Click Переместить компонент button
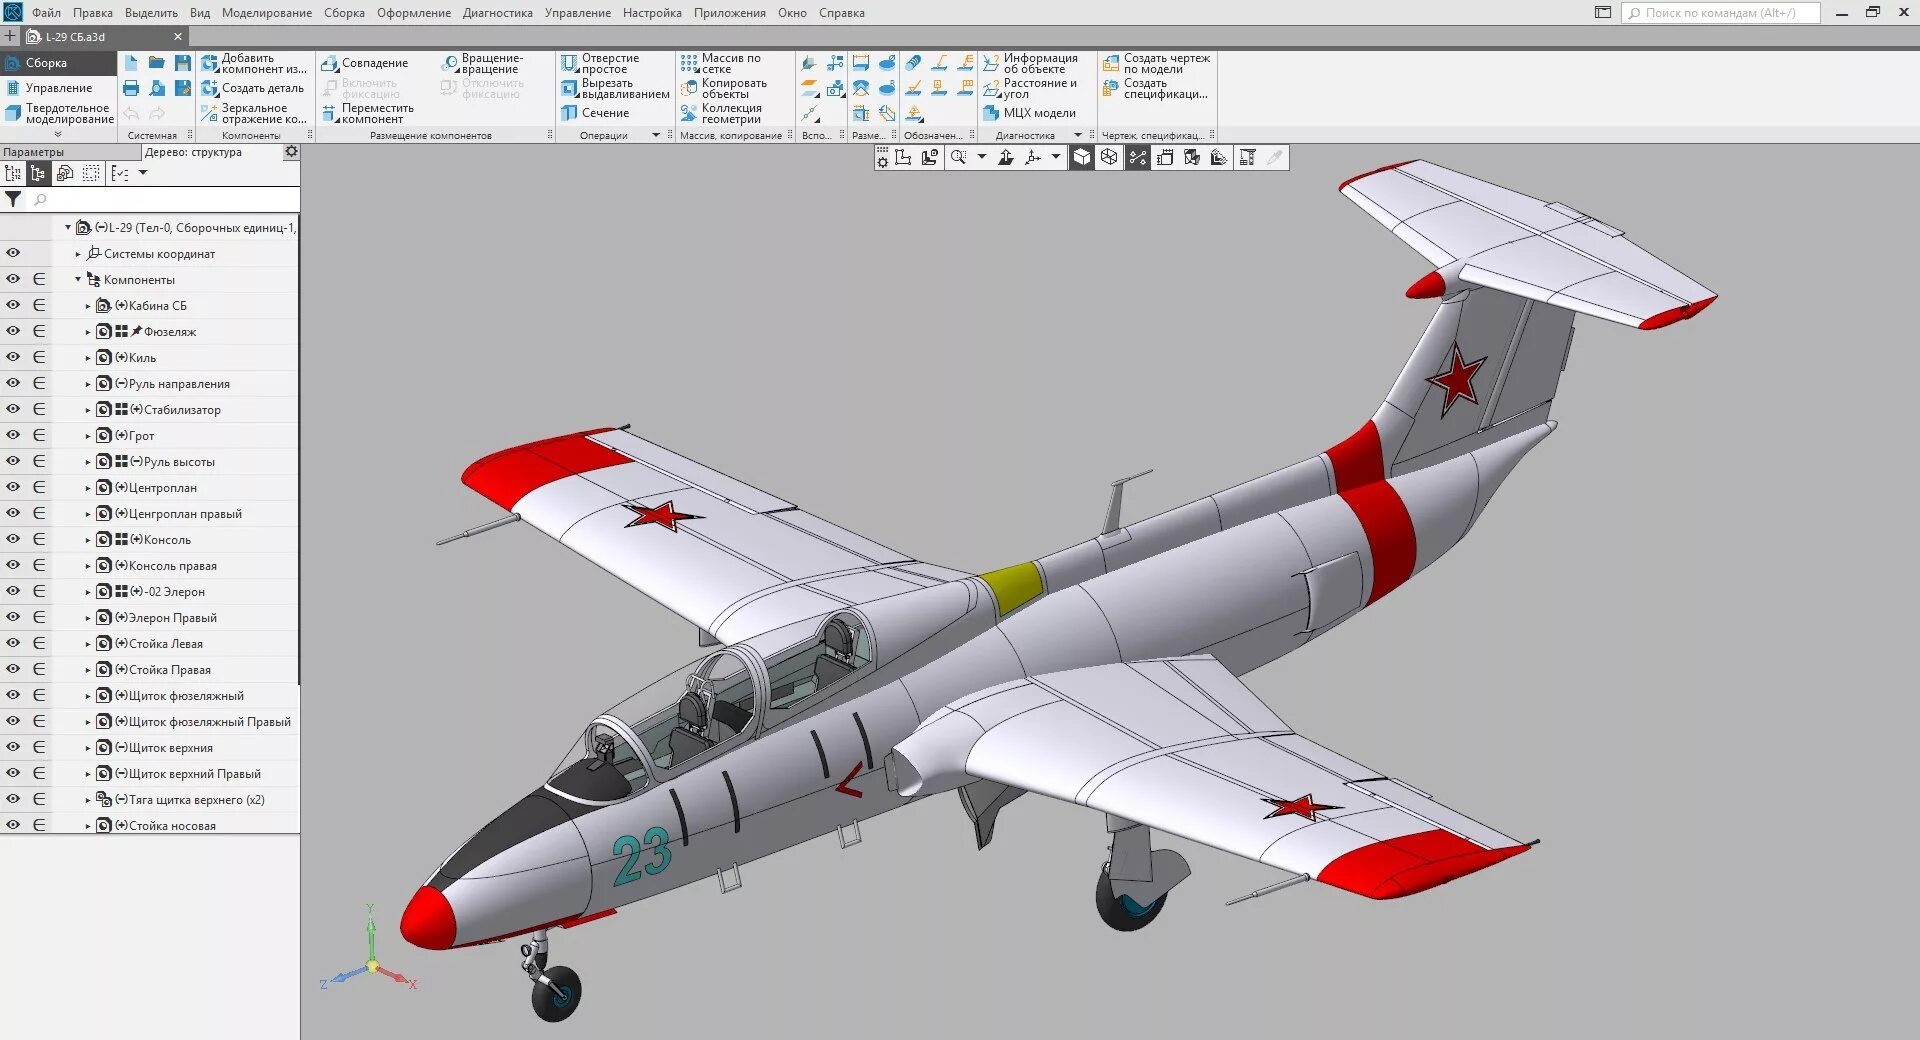This screenshot has height=1040, width=1920. tap(368, 113)
